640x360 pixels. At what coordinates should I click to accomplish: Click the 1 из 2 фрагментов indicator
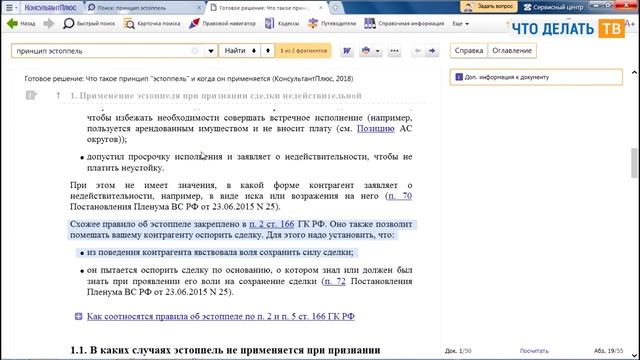[x=303, y=51]
